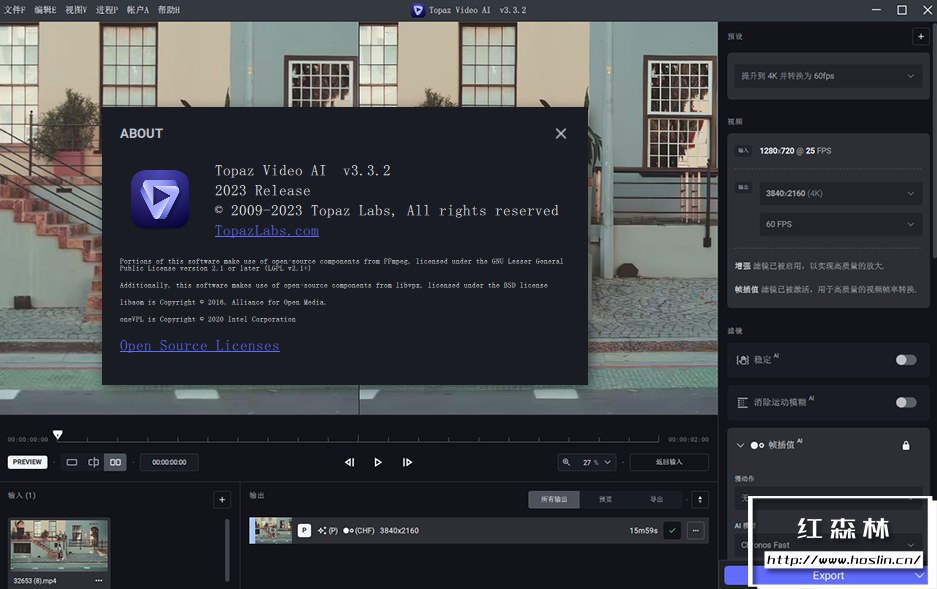Screen dimensions: 937x589
Task: Click the output row thumbnail
Action: point(271,530)
